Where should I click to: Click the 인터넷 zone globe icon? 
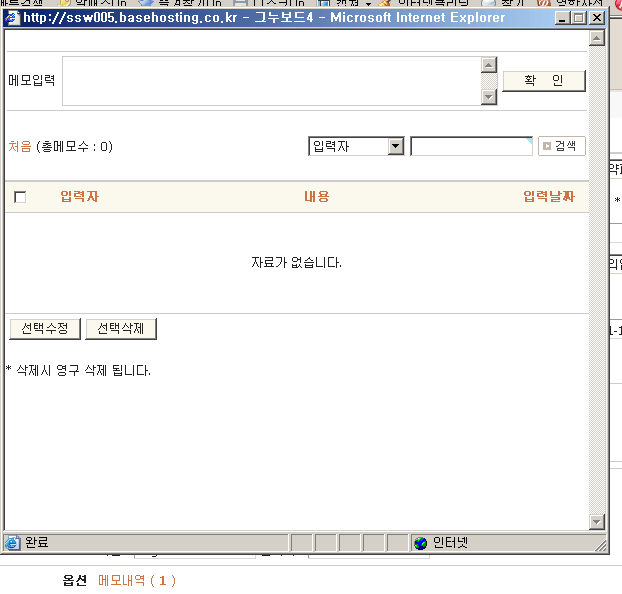point(420,543)
